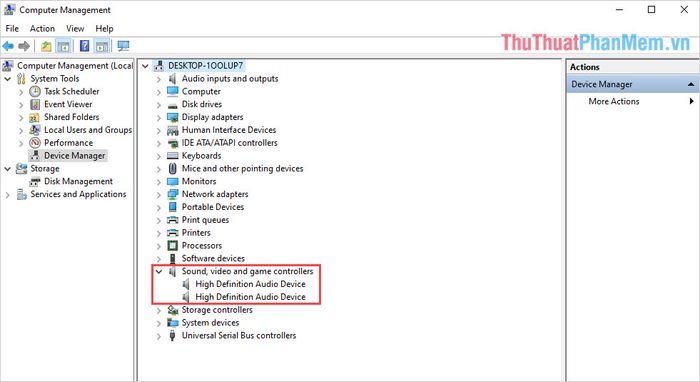Screen dimensions: 700x382
Task: Expand the Monitors chevron
Action: [158, 182]
